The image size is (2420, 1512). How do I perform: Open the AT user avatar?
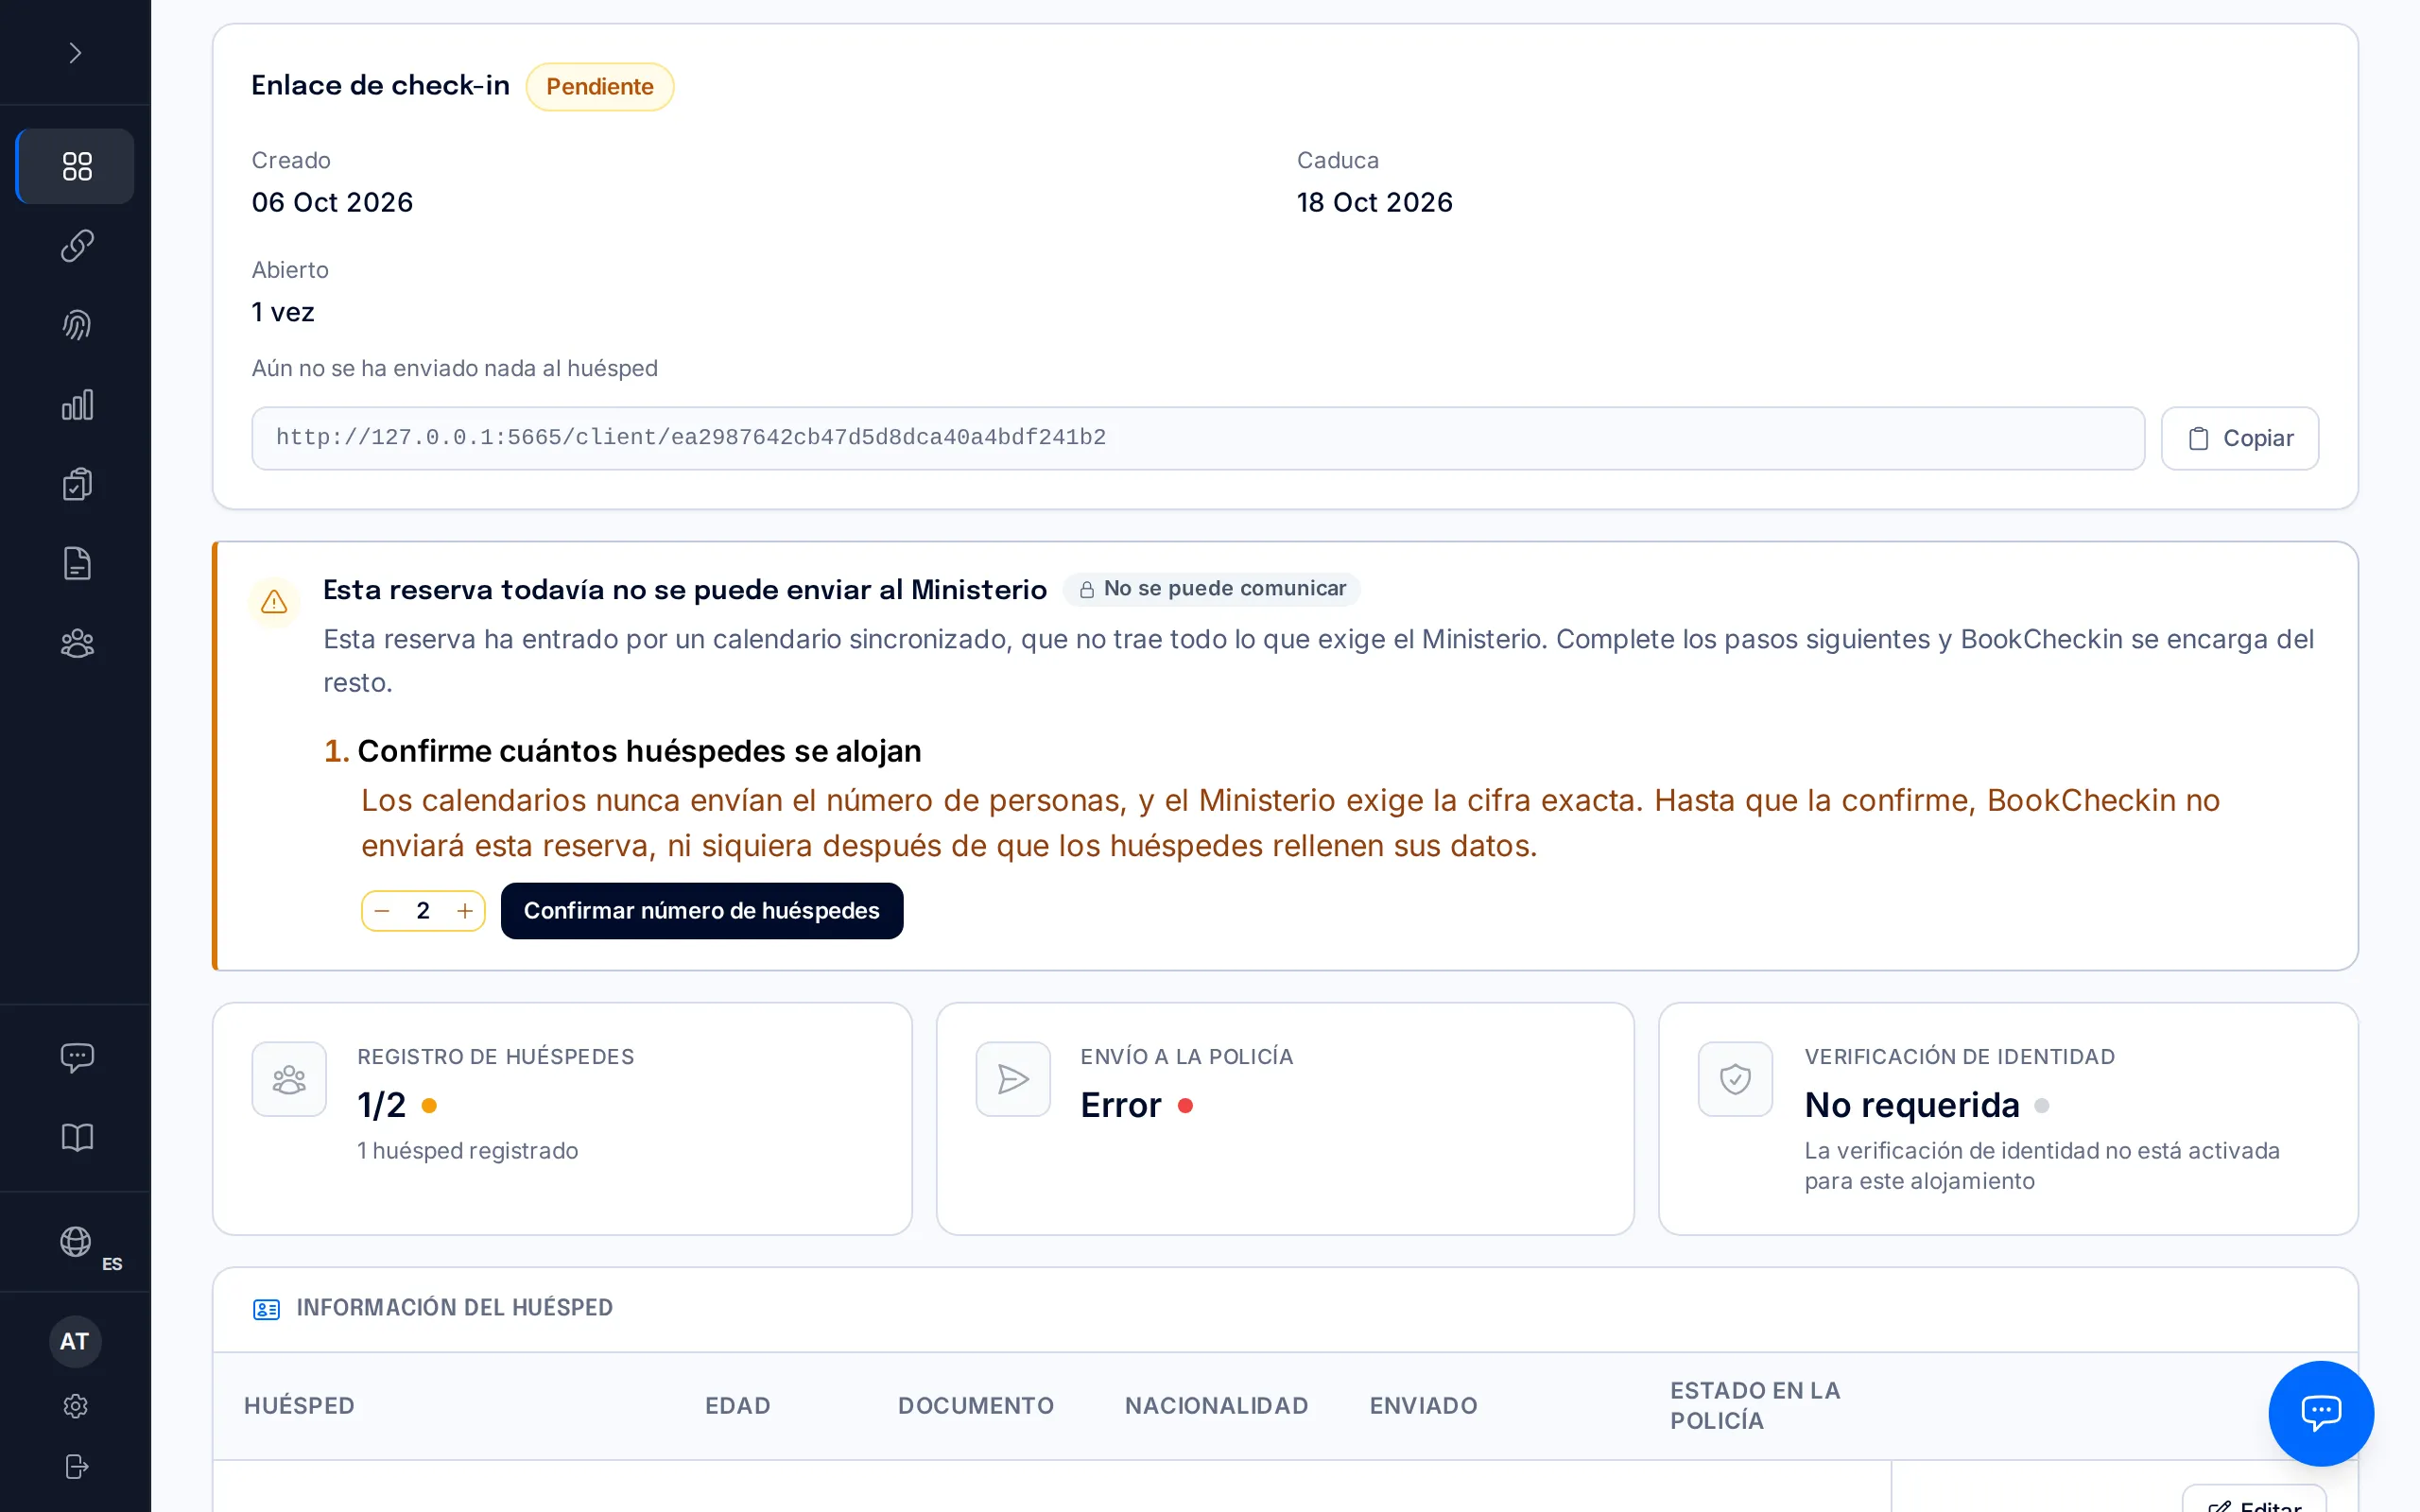(75, 1341)
